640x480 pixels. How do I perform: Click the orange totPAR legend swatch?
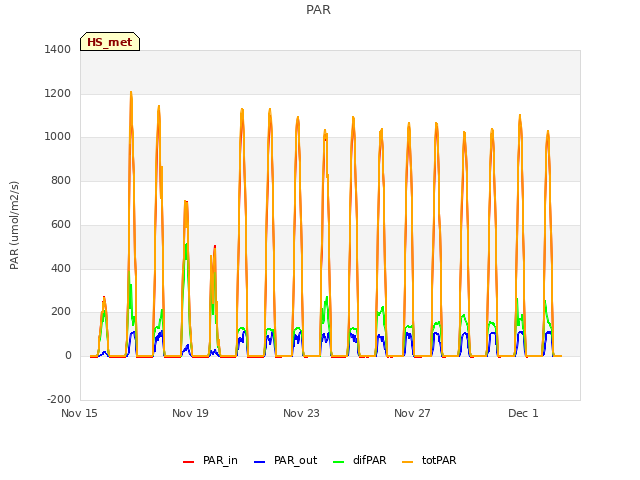tap(408, 462)
